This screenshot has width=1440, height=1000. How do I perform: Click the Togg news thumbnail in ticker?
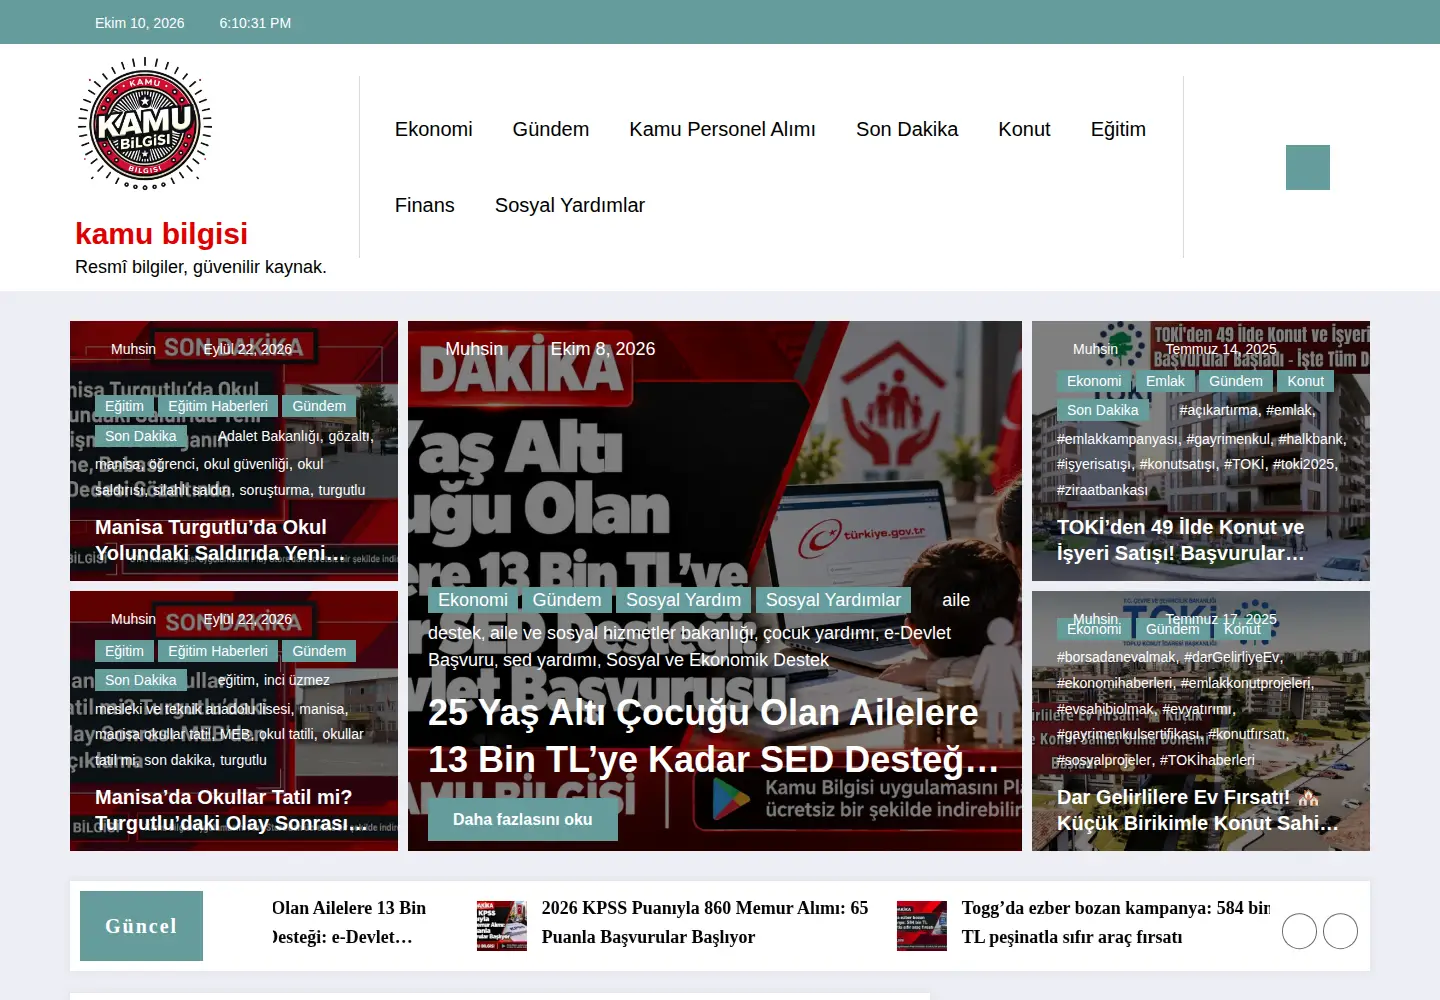pos(922,925)
